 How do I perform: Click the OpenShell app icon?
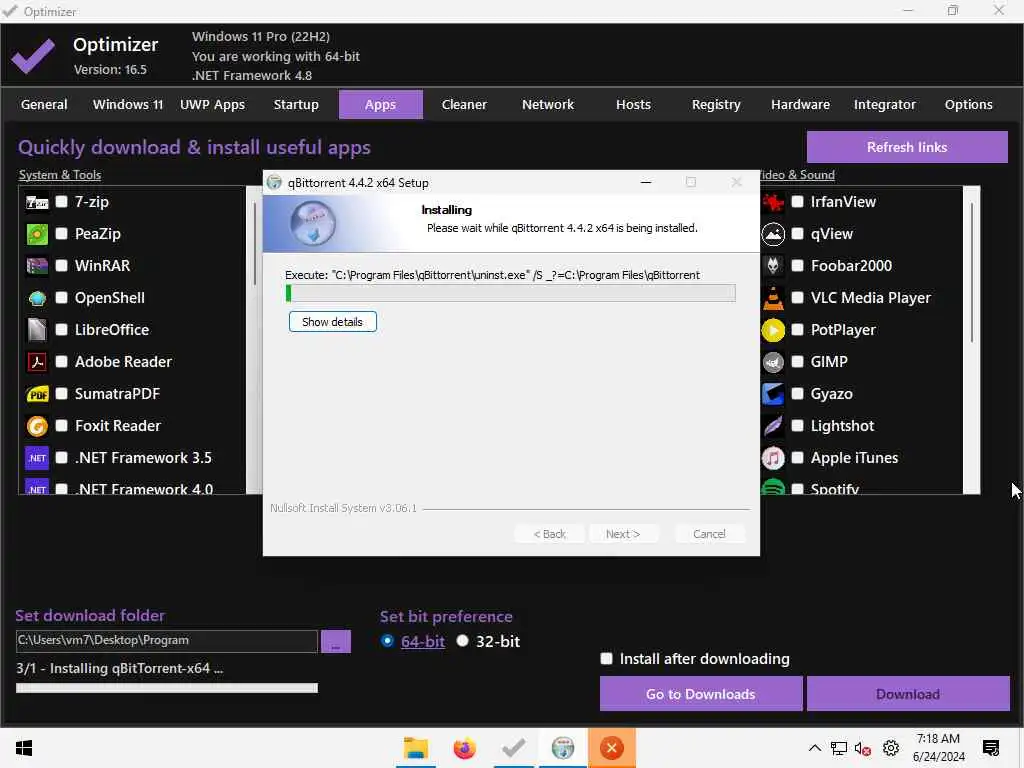click(x=37, y=298)
